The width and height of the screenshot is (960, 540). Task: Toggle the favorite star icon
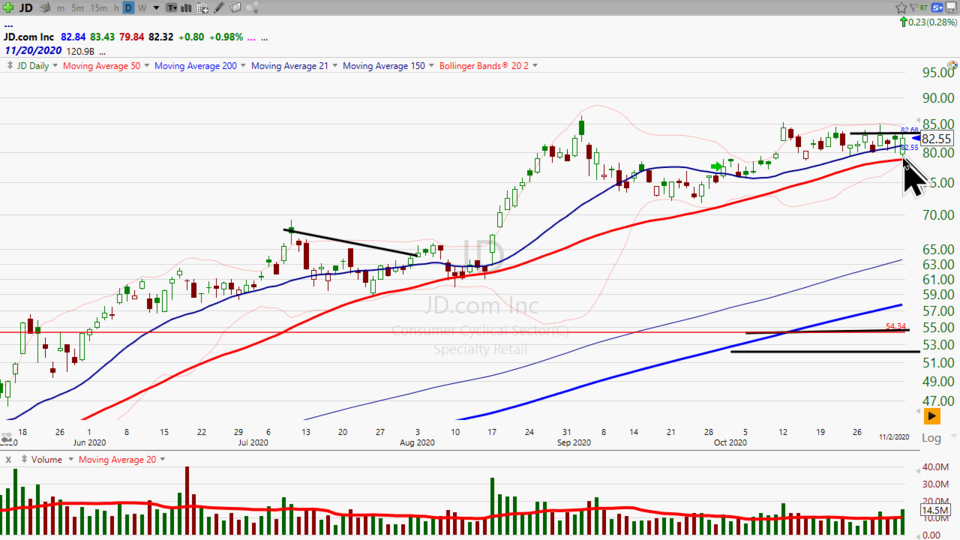click(x=901, y=8)
